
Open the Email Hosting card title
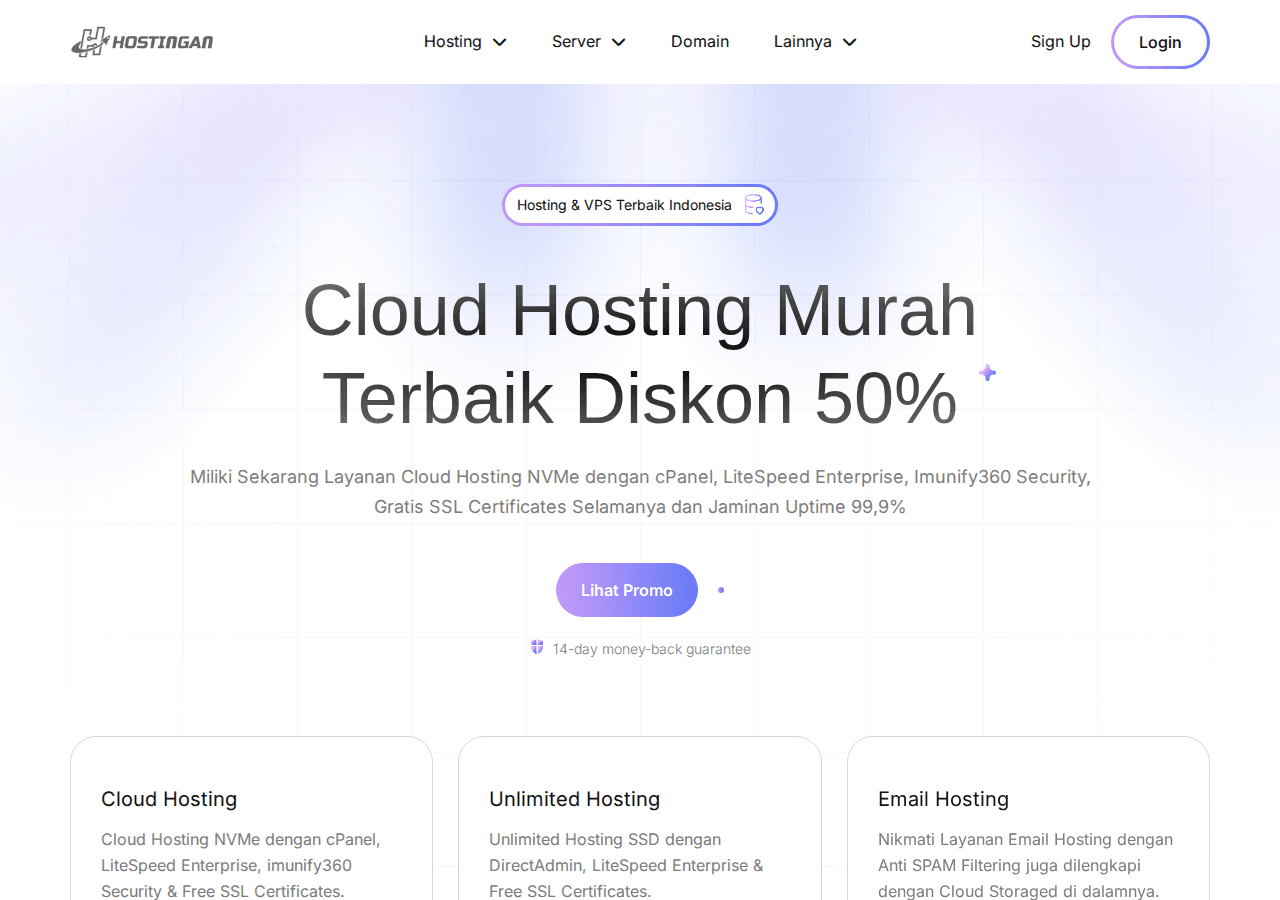943,799
